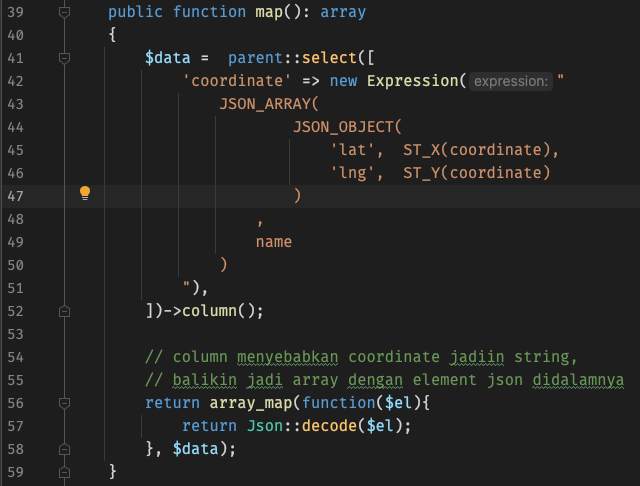The height and width of the screenshot is (486, 640).
Task: Fold the array_map closure on line 56
Action: (65, 403)
